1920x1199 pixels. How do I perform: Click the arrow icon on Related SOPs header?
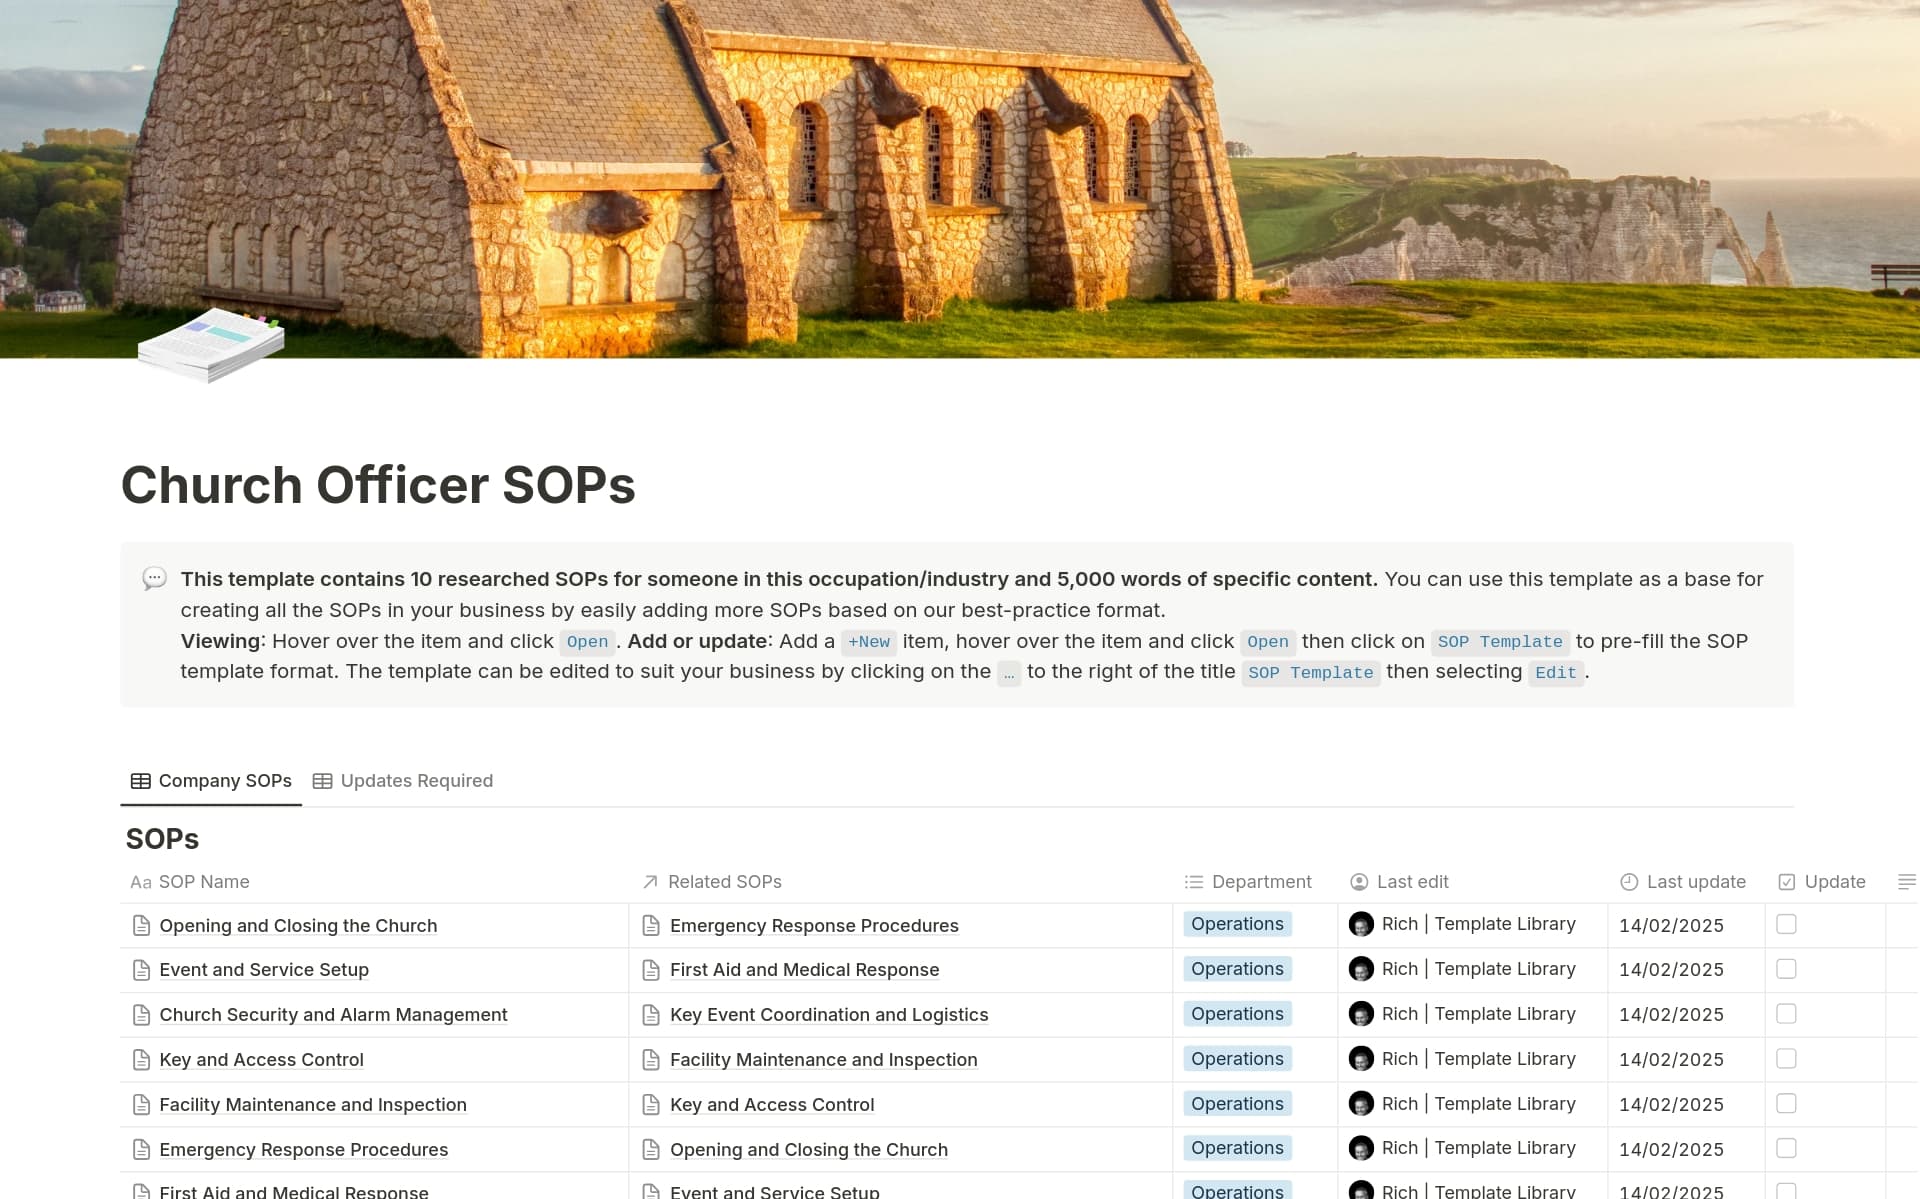coord(648,882)
